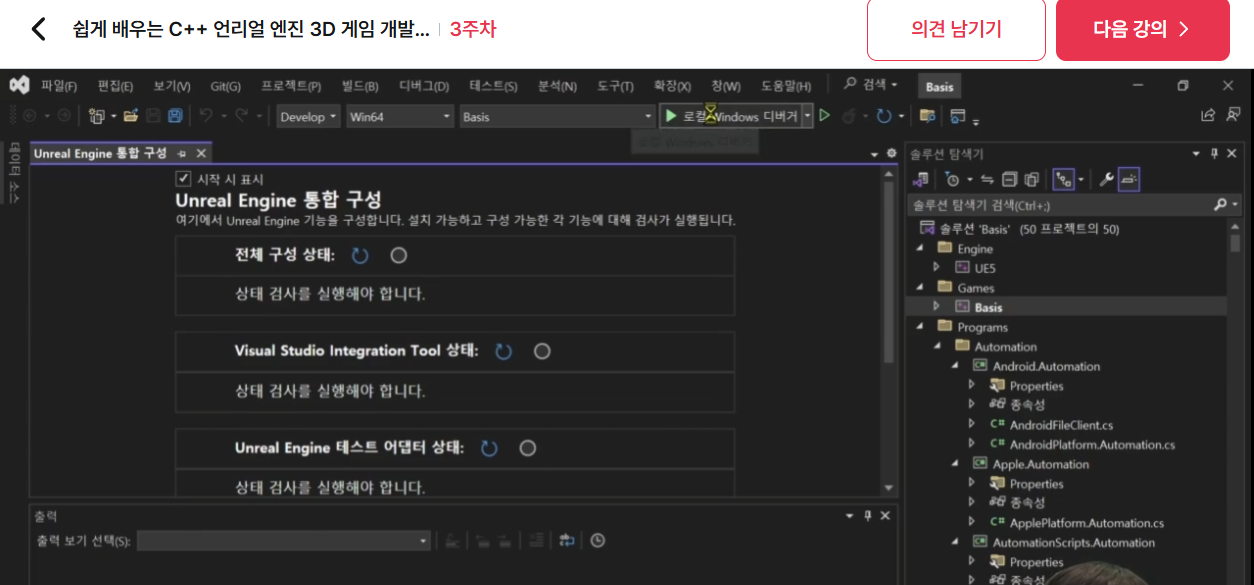This screenshot has height=585, width=1254.
Task: Collapse the Engine folder
Action: click(x=919, y=248)
